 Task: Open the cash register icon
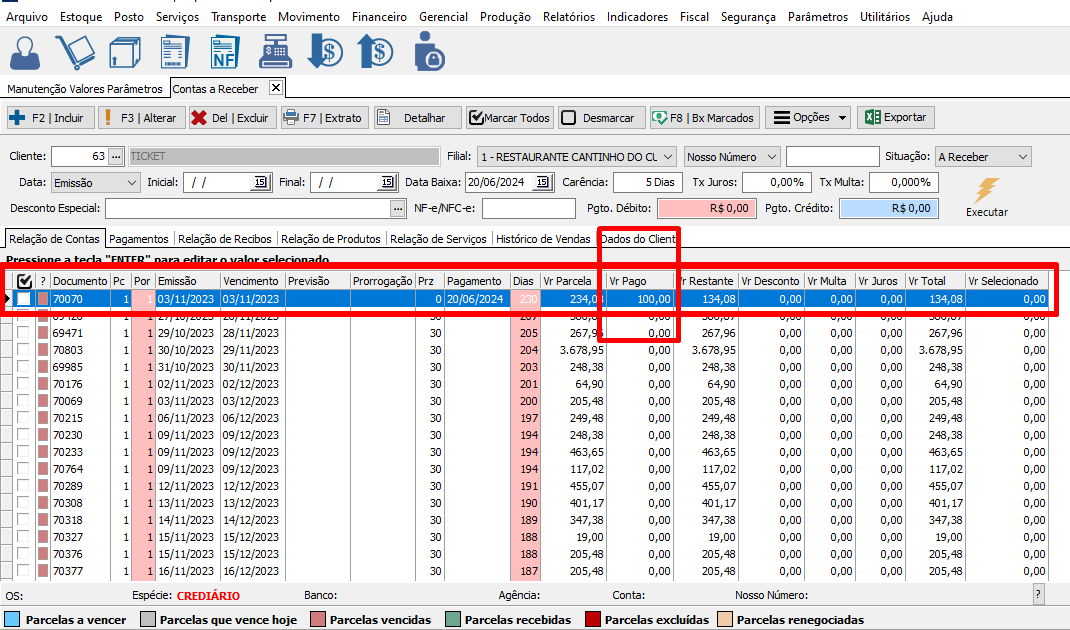[275, 52]
